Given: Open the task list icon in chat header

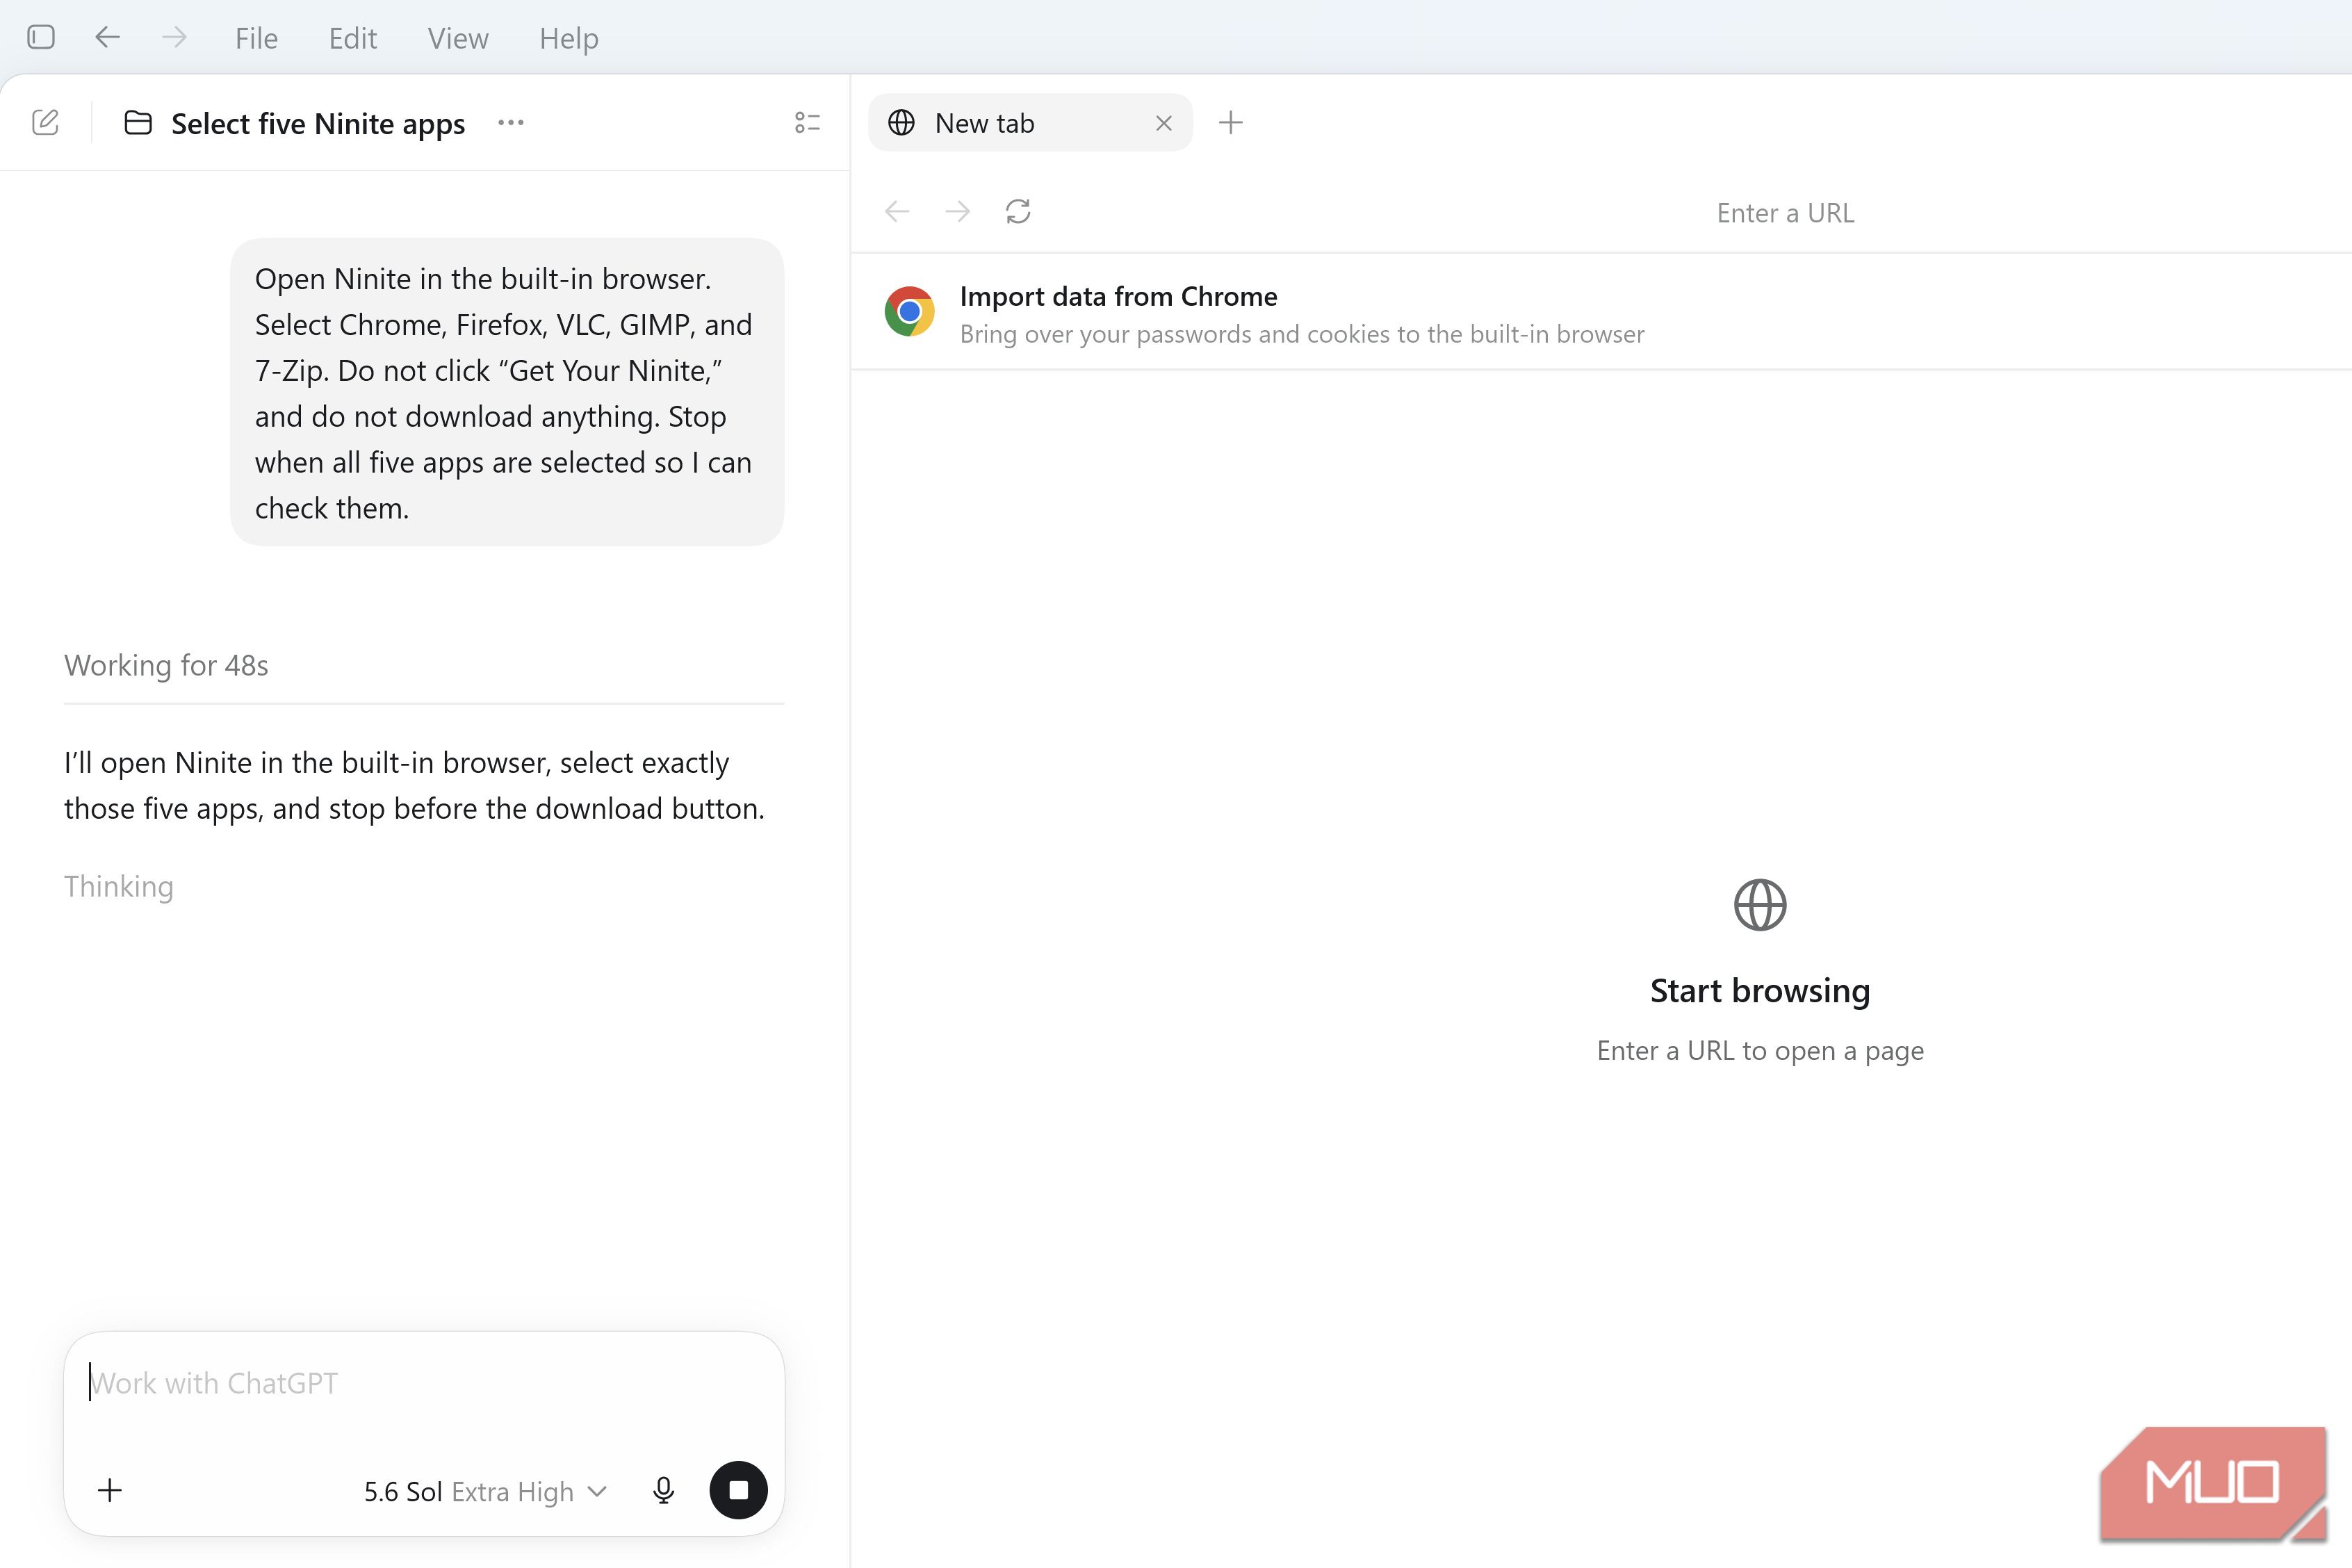Looking at the screenshot, I should pos(807,123).
